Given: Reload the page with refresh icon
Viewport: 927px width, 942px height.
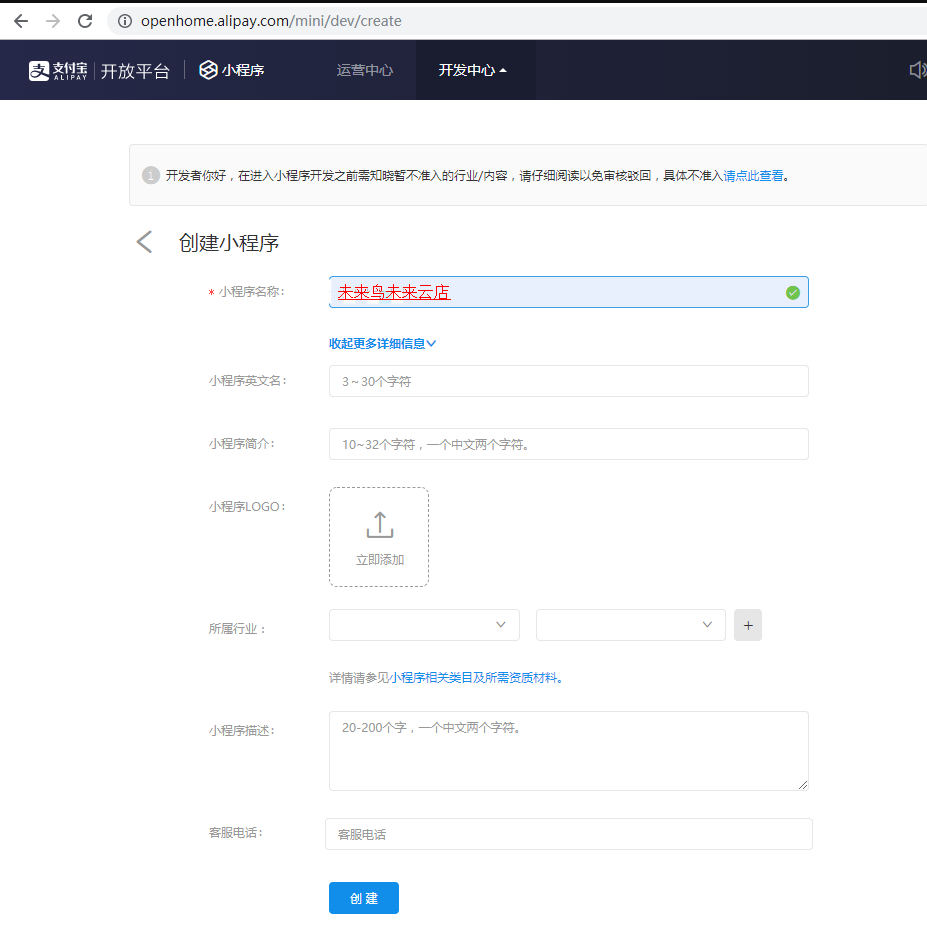Looking at the screenshot, I should coord(85,21).
